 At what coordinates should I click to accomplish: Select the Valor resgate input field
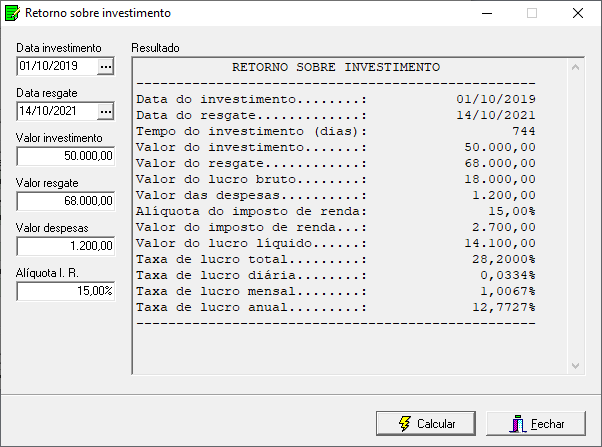click(x=66, y=201)
